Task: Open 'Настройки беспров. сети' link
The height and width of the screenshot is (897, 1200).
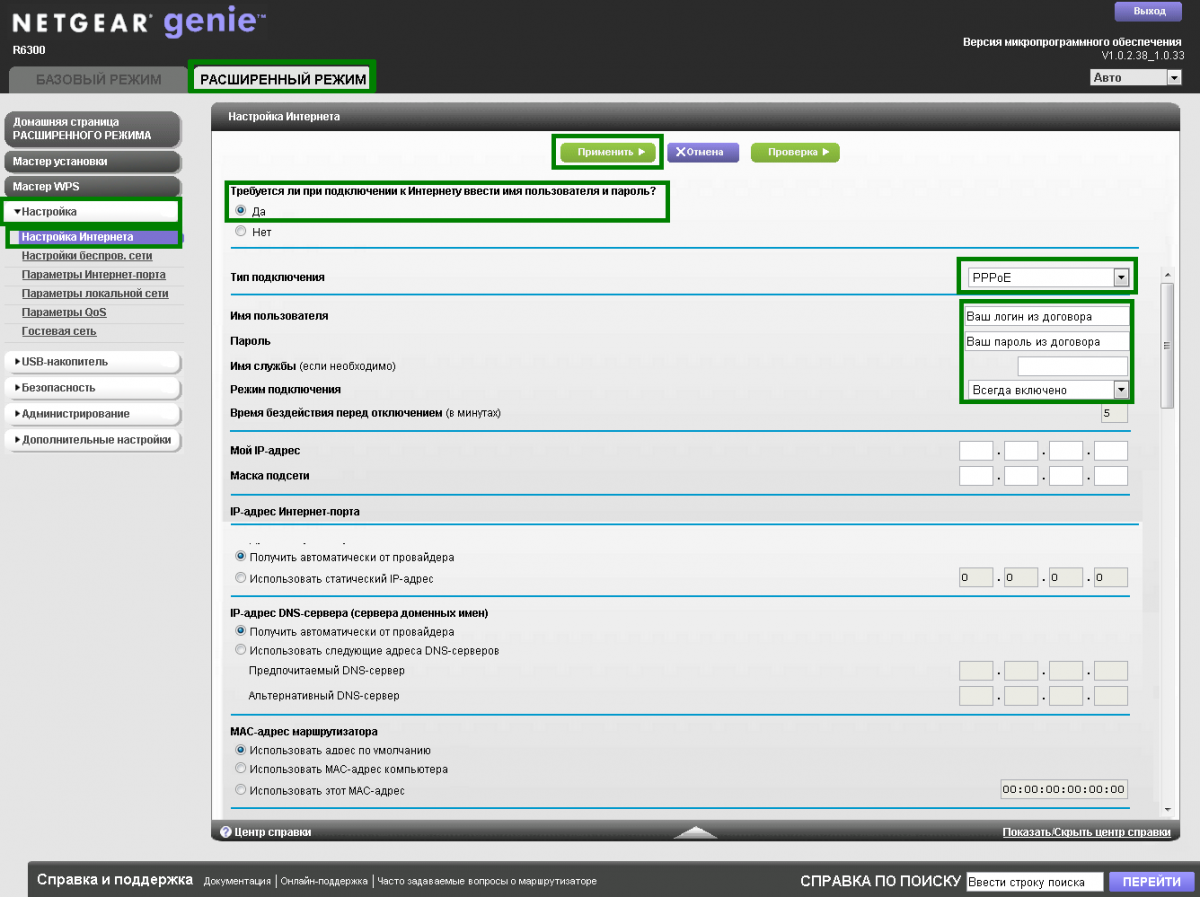Action: 87,256
